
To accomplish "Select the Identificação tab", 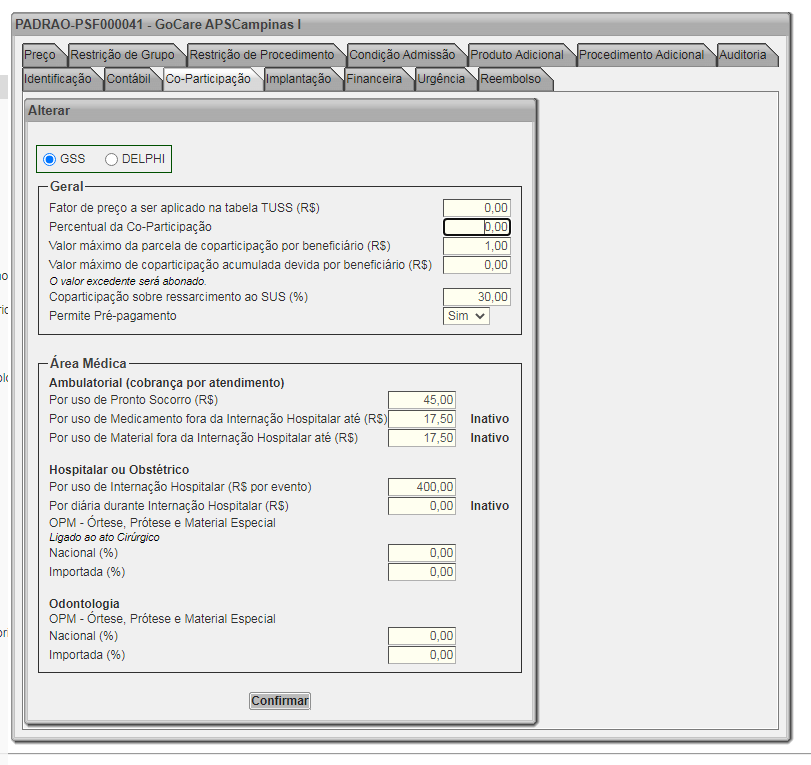I will pyautogui.click(x=57, y=79).
